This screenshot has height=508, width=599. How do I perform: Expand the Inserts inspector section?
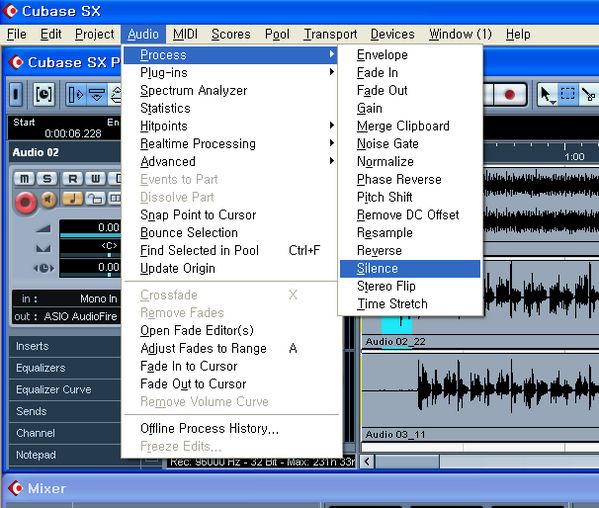[x=65, y=346]
